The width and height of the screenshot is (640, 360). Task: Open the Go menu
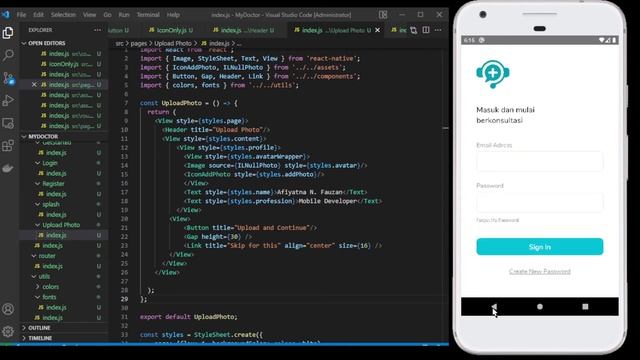(107, 15)
